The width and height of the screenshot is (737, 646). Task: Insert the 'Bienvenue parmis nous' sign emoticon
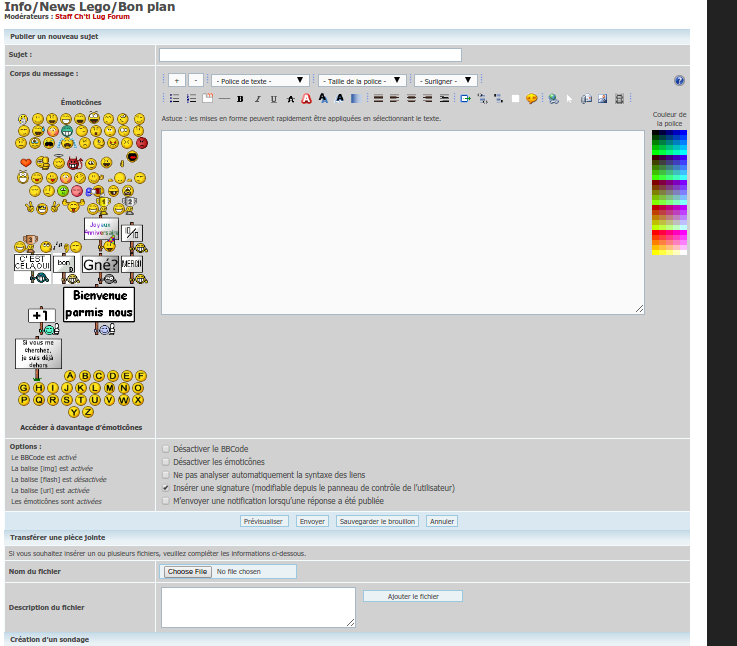pyautogui.click(x=98, y=305)
